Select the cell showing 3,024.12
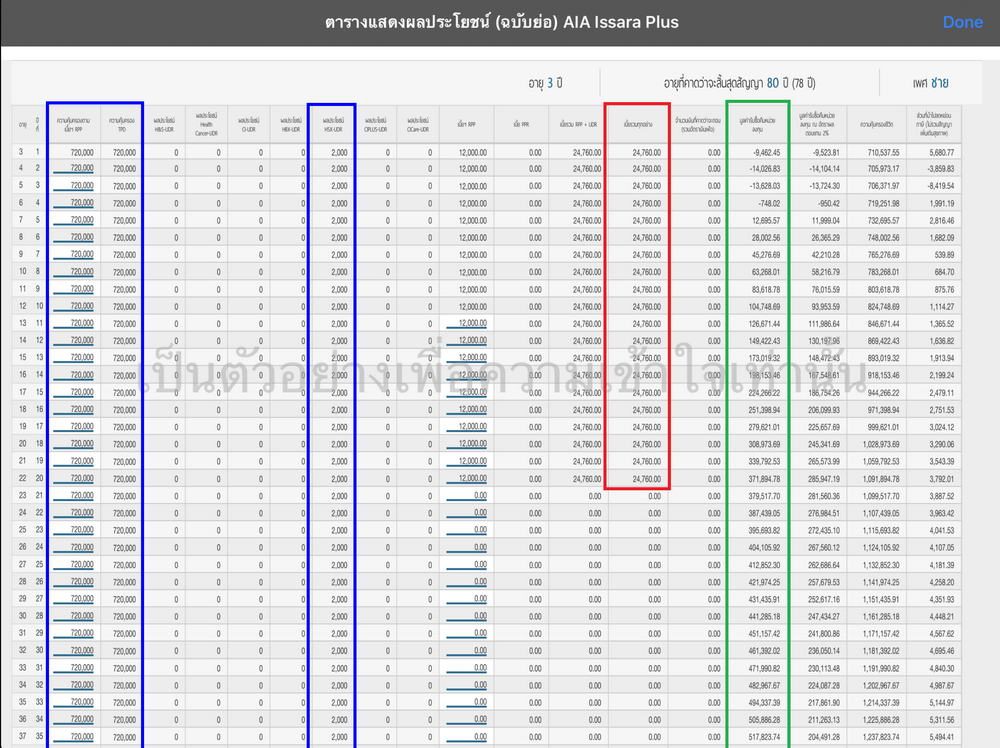Image resolution: width=1000 pixels, height=748 pixels. (x=942, y=427)
